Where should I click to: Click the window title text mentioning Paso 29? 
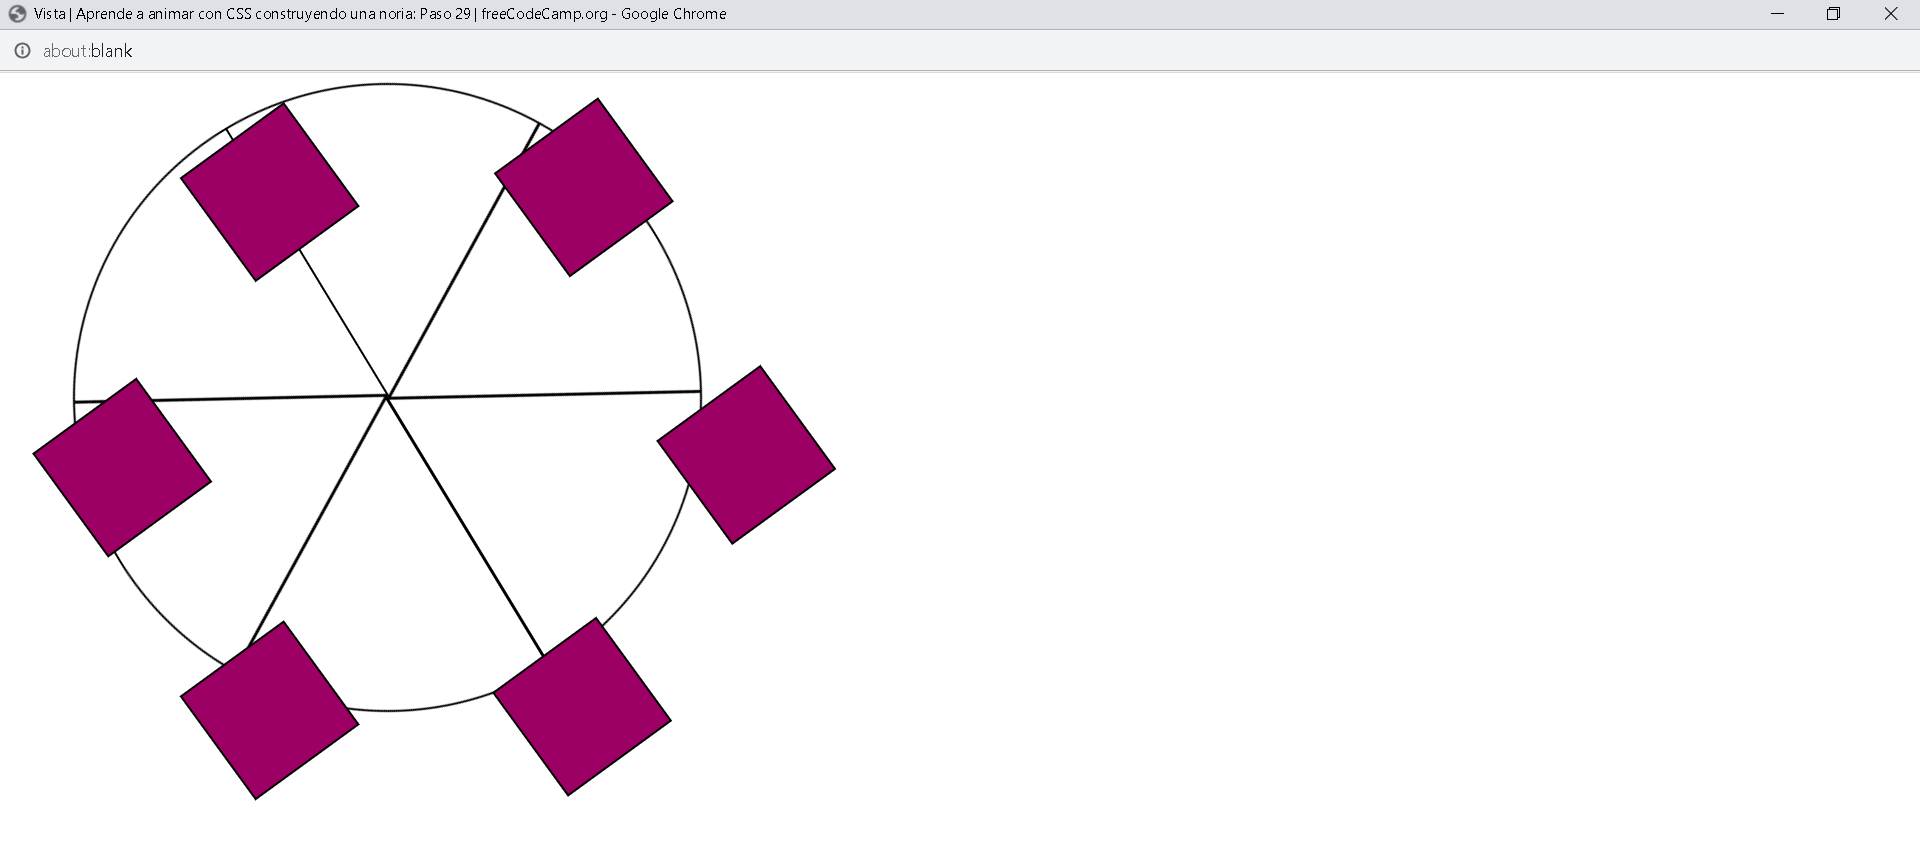tap(380, 14)
